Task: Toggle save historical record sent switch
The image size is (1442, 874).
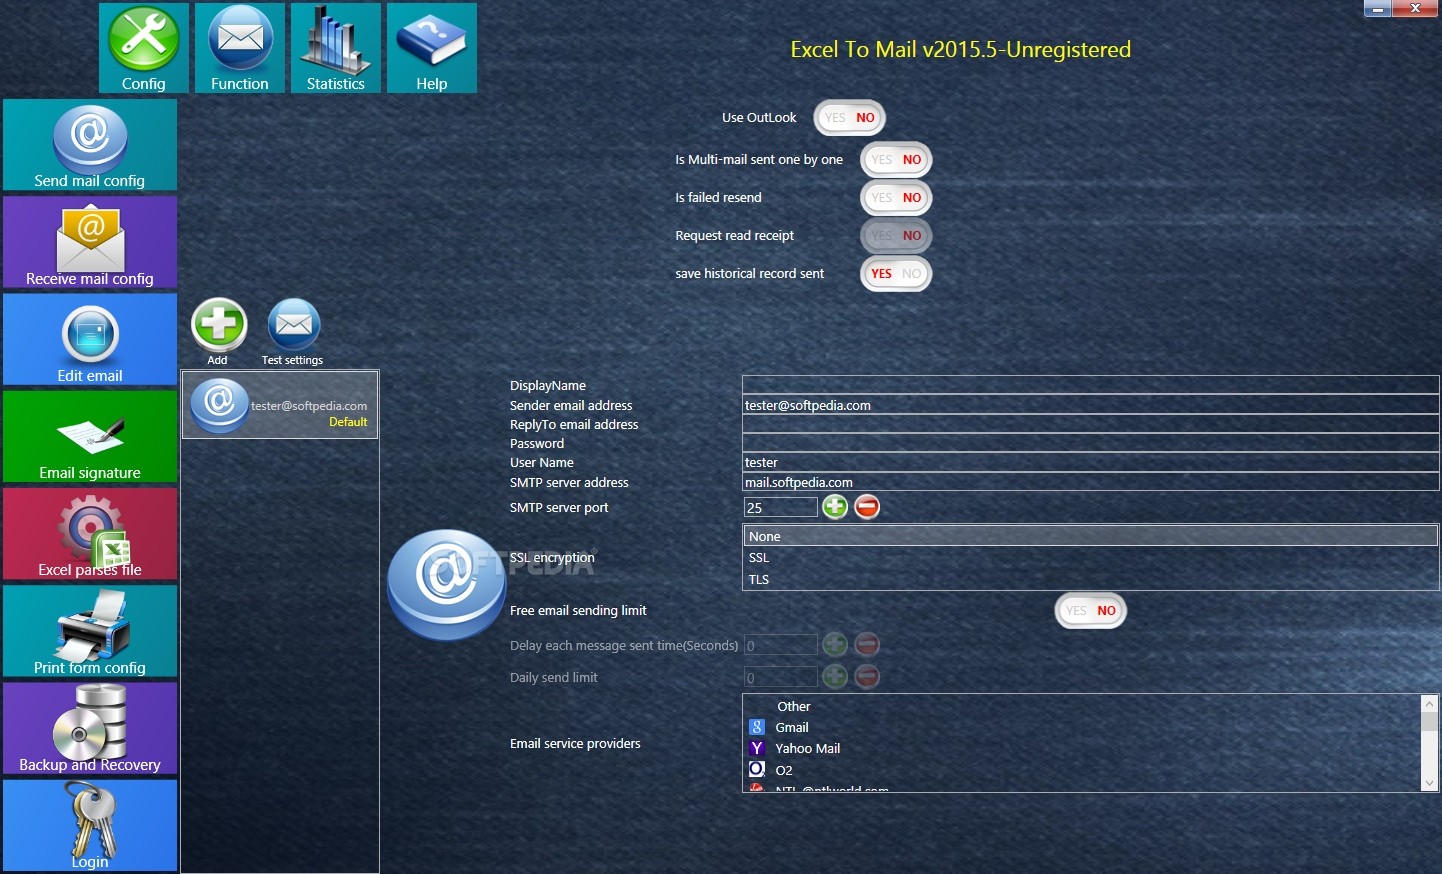Action: [x=896, y=274]
